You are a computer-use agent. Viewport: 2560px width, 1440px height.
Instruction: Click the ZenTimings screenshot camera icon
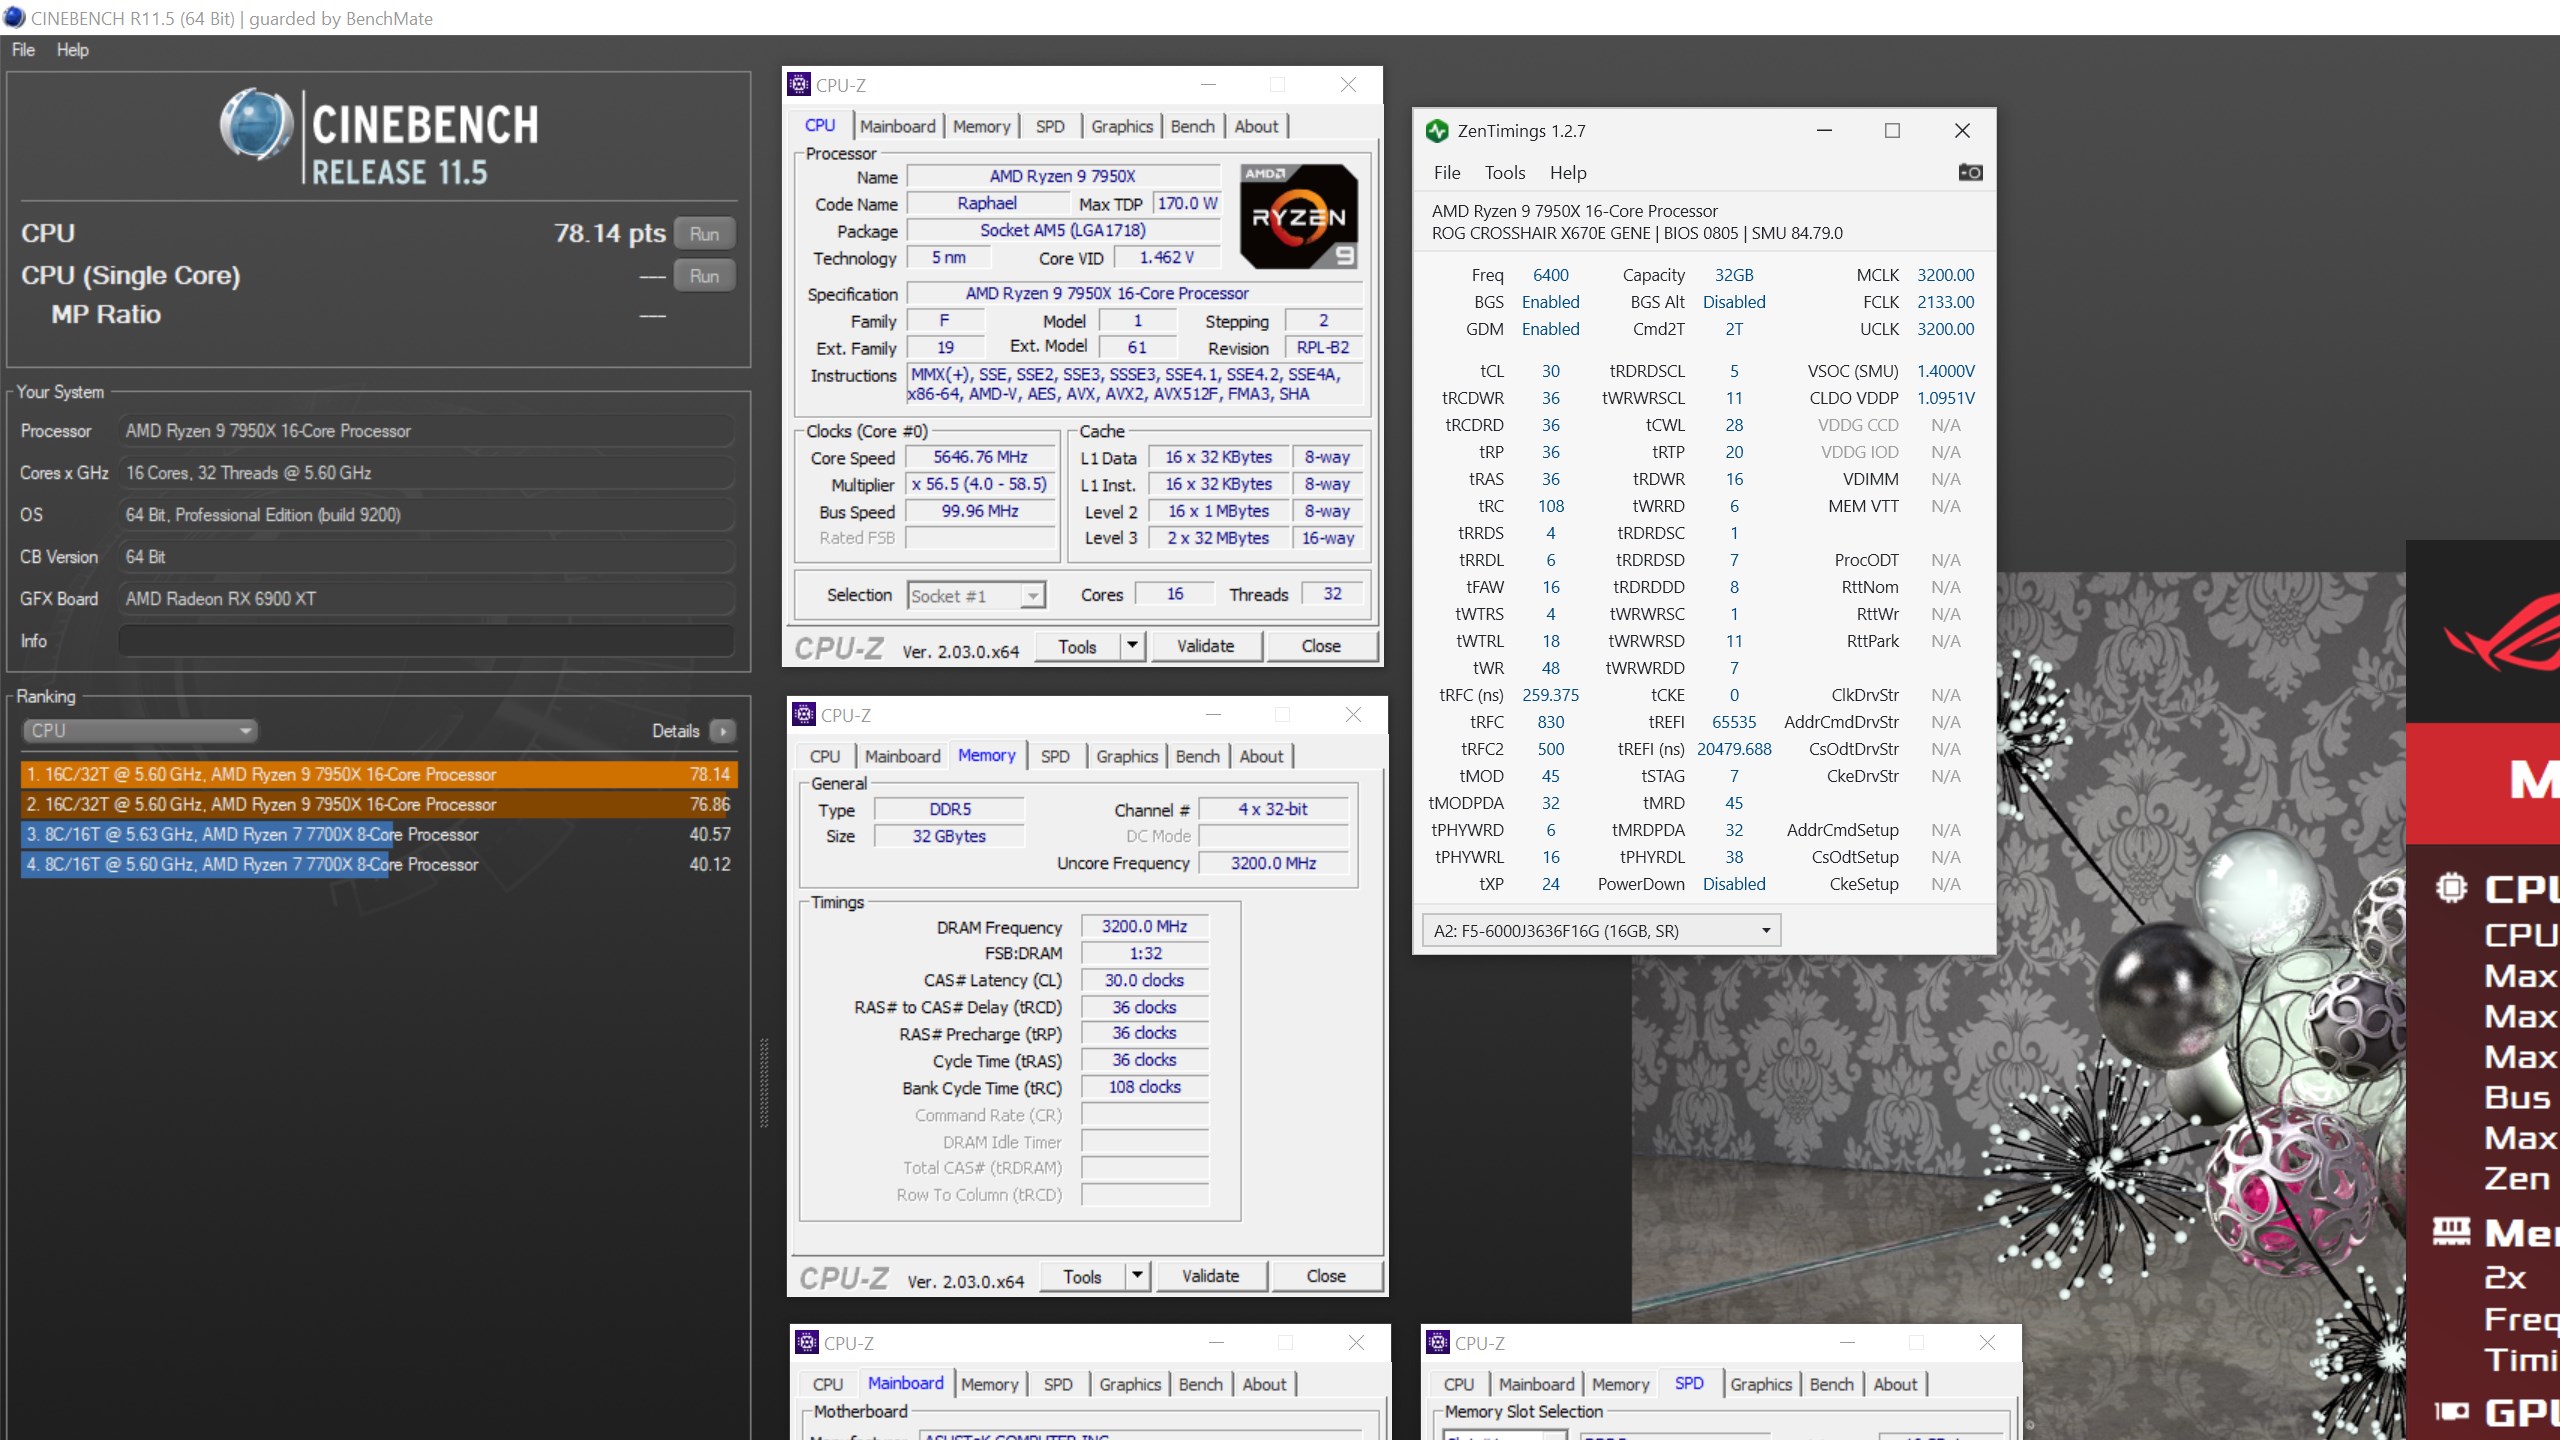(1969, 172)
